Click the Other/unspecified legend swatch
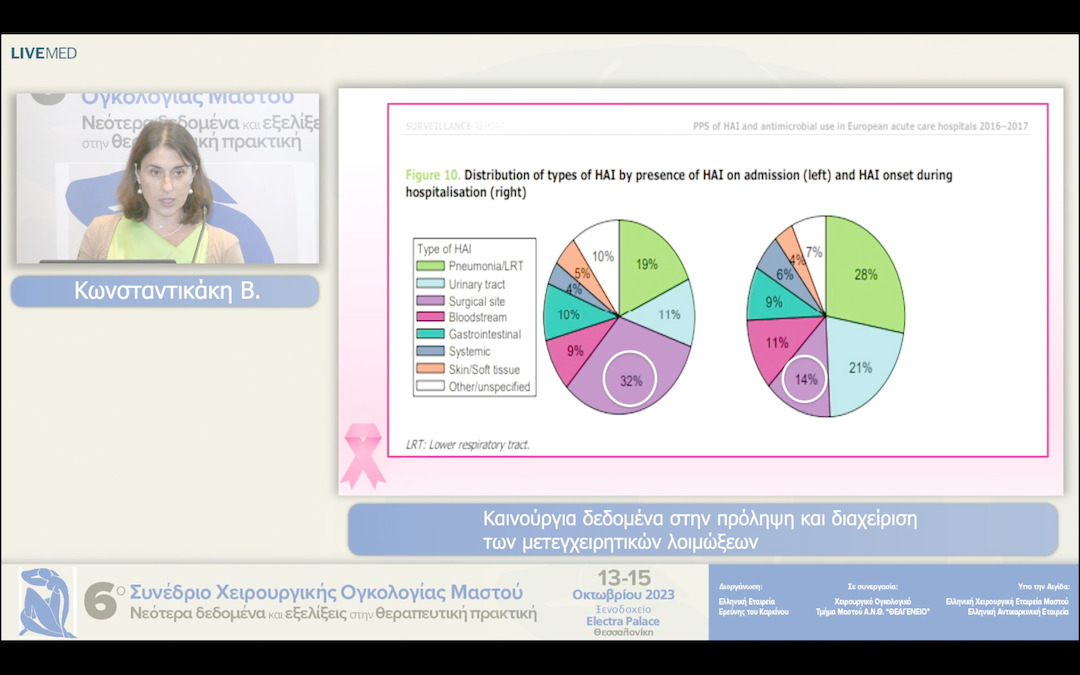The height and width of the screenshot is (675, 1080). (433, 386)
